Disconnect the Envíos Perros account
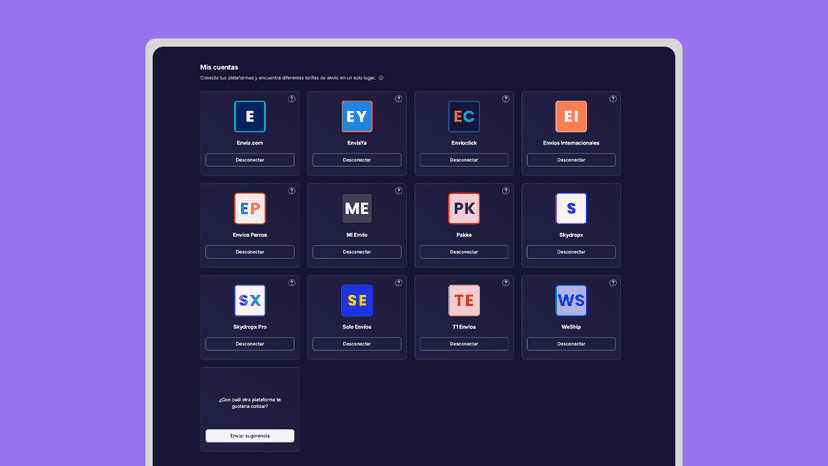The image size is (828, 466). (x=250, y=251)
